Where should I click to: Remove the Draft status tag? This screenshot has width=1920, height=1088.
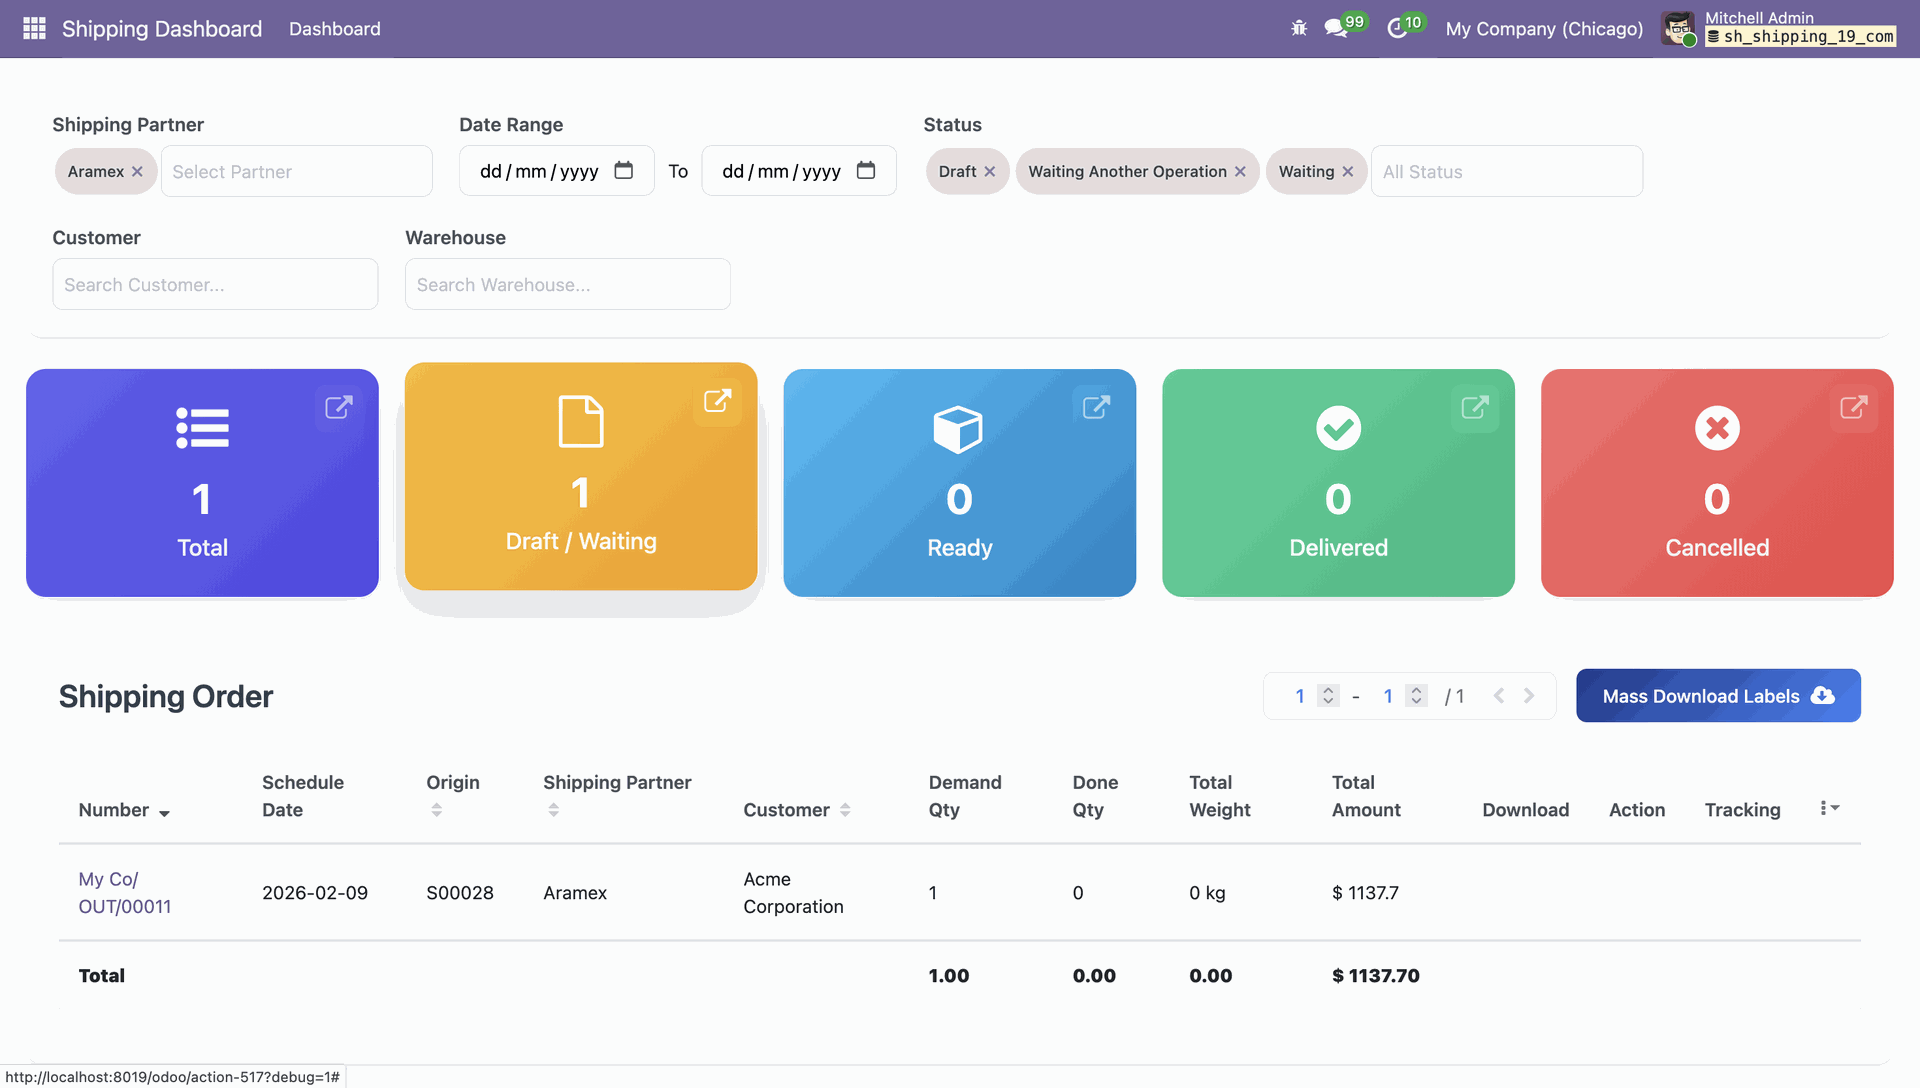point(990,172)
